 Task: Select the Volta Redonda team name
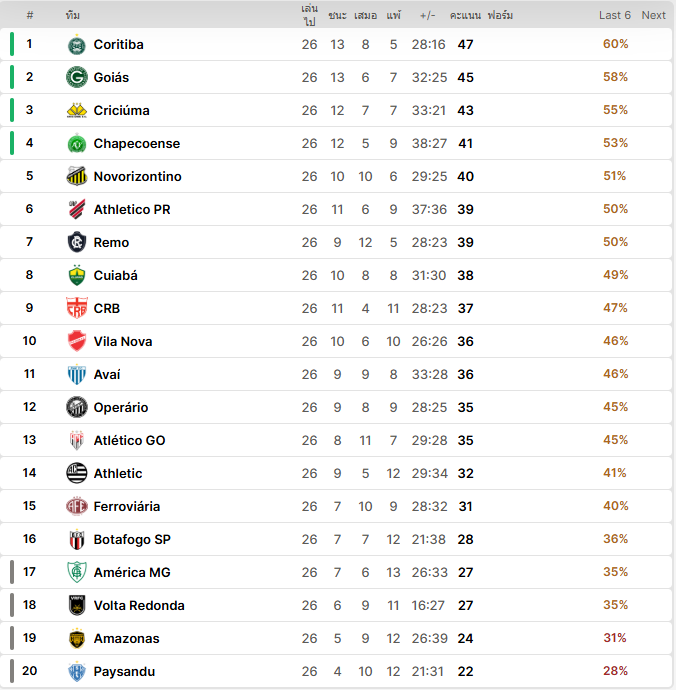(x=139, y=606)
